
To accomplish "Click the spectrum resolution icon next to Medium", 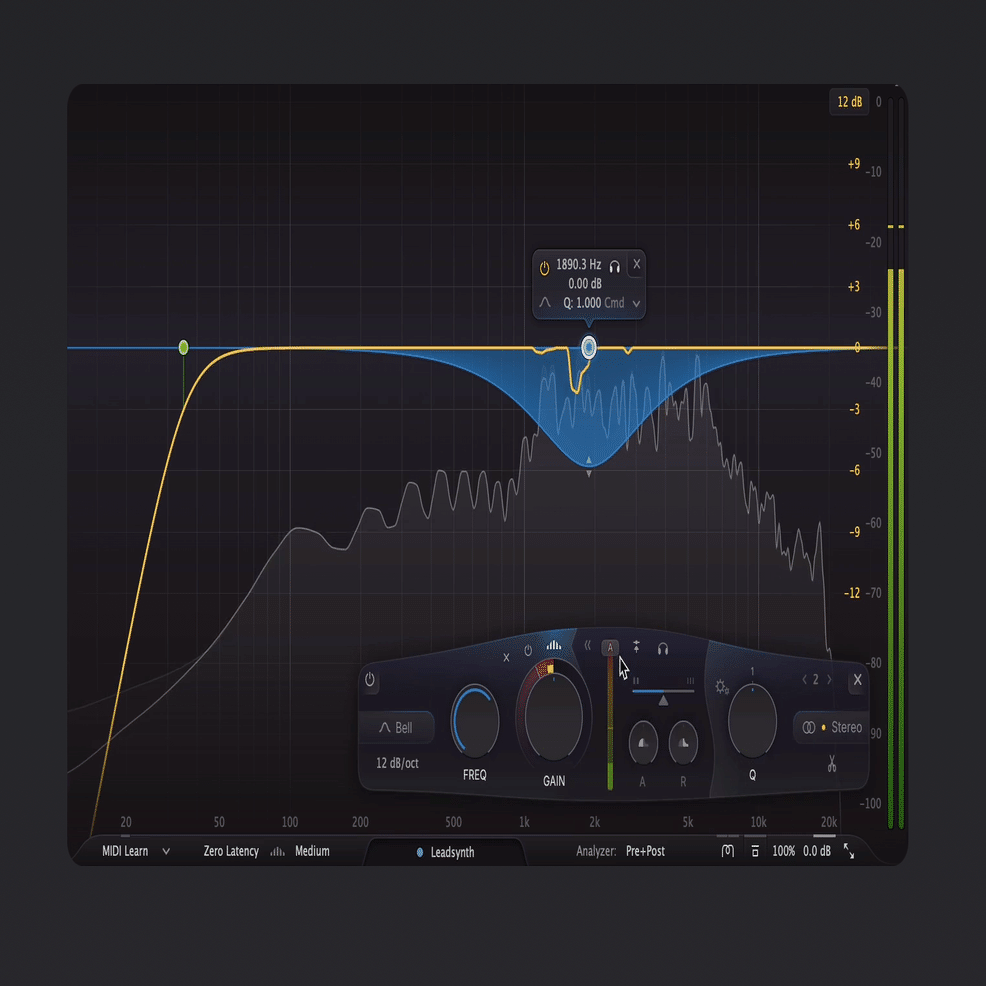I will (x=277, y=851).
